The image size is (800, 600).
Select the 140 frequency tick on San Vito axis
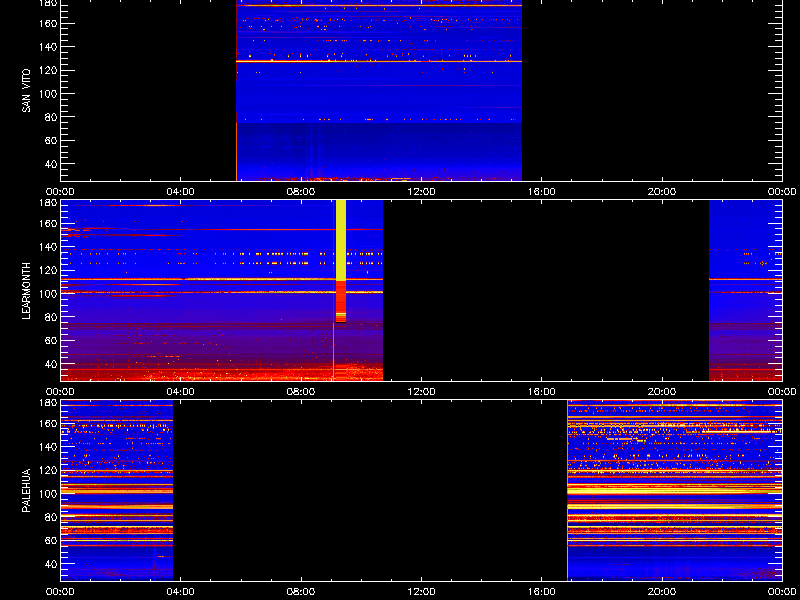48,47
